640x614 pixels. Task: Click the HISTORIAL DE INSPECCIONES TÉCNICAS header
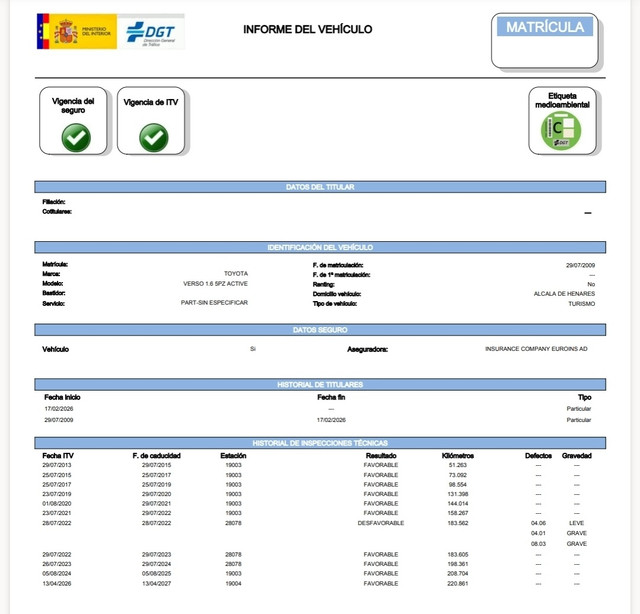(x=320, y=443)
